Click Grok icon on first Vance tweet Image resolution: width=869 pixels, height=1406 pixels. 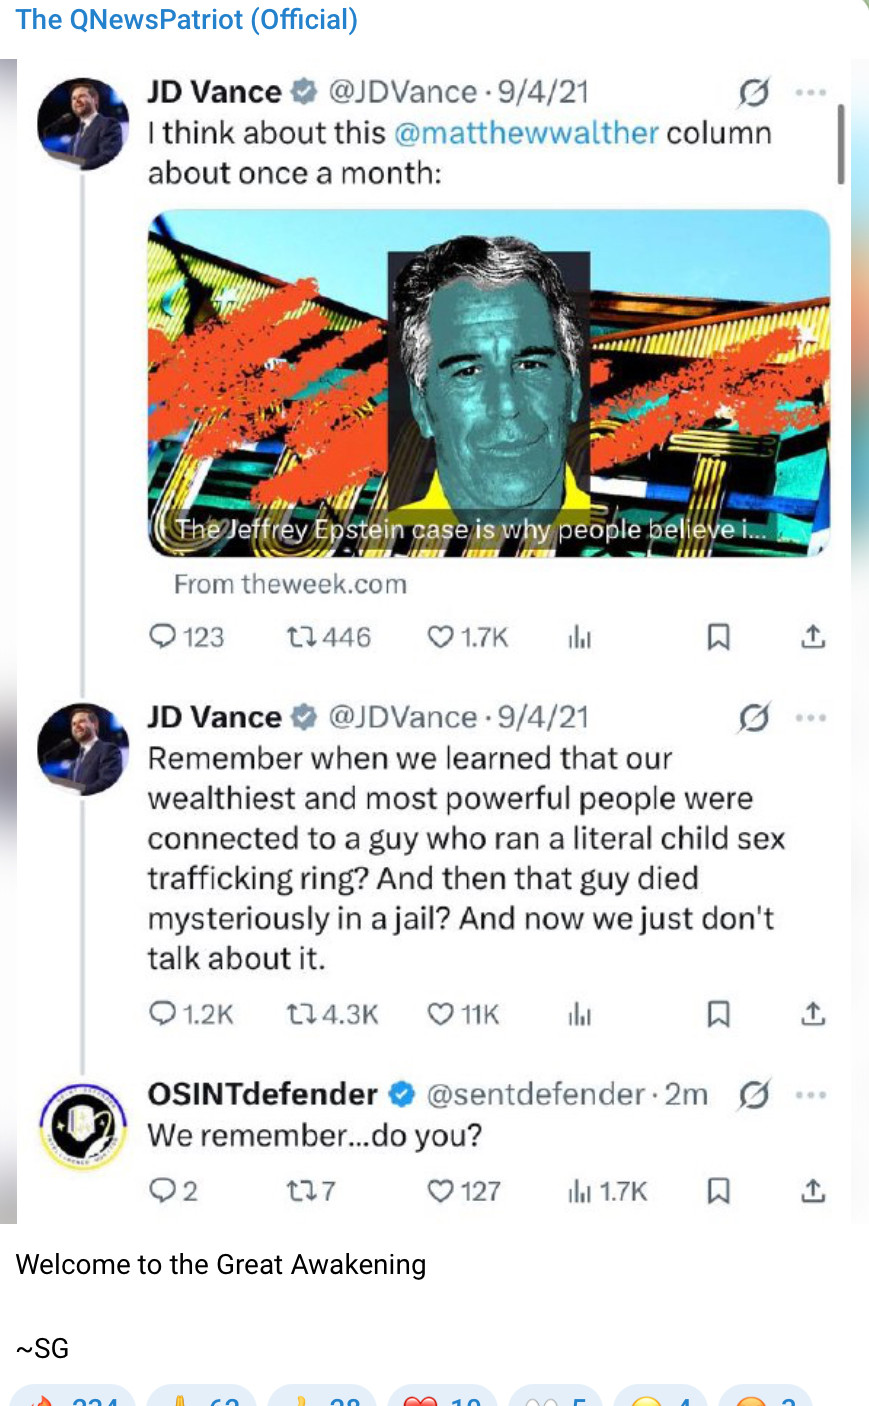[753, 93]
